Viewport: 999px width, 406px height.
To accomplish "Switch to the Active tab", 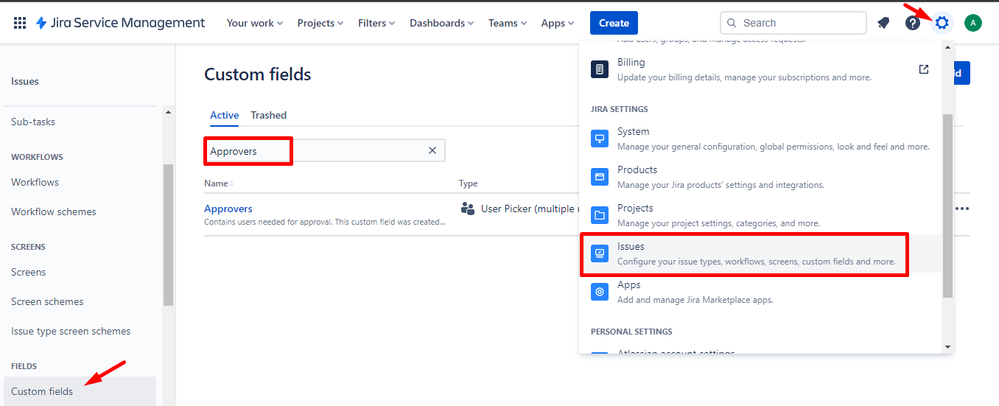I will [224, 115].
